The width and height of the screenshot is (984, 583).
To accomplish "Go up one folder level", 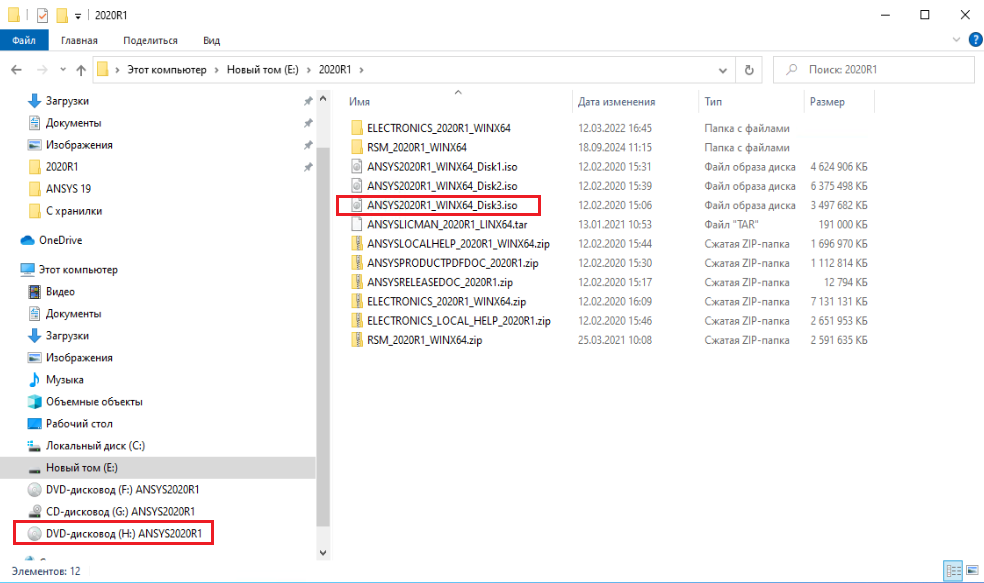I will tap(81, 70).
